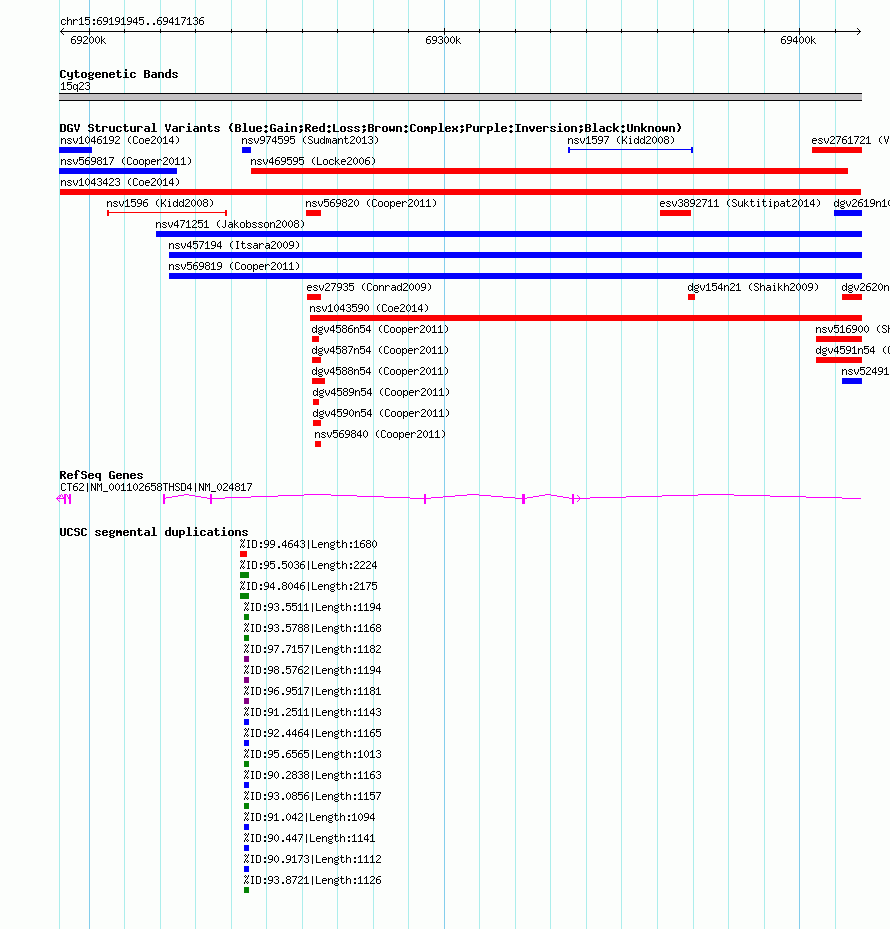Select the nsv516900 variant label
Image resolution: width=890 pixels, height=929 pixels.
[852, 329]
